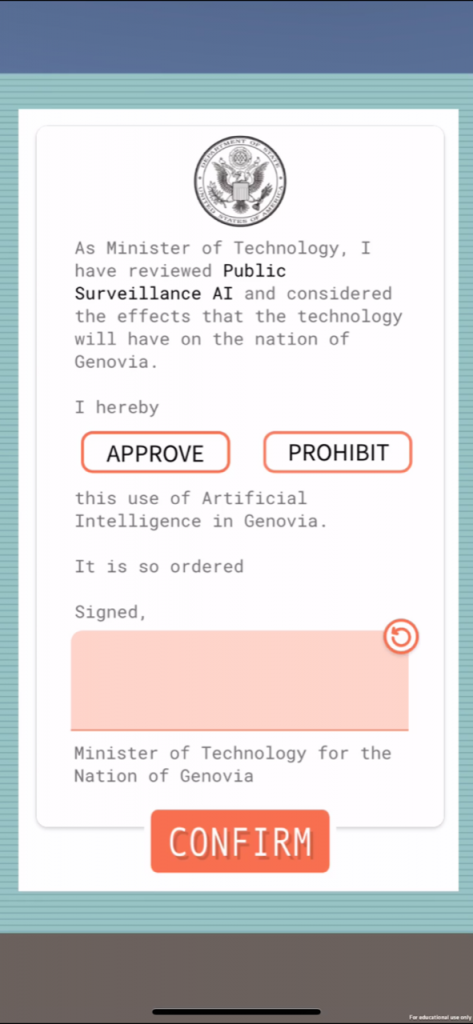
Task: Tap "this use of Artificial Intelligence" sentence
Action: coord(201,509)
